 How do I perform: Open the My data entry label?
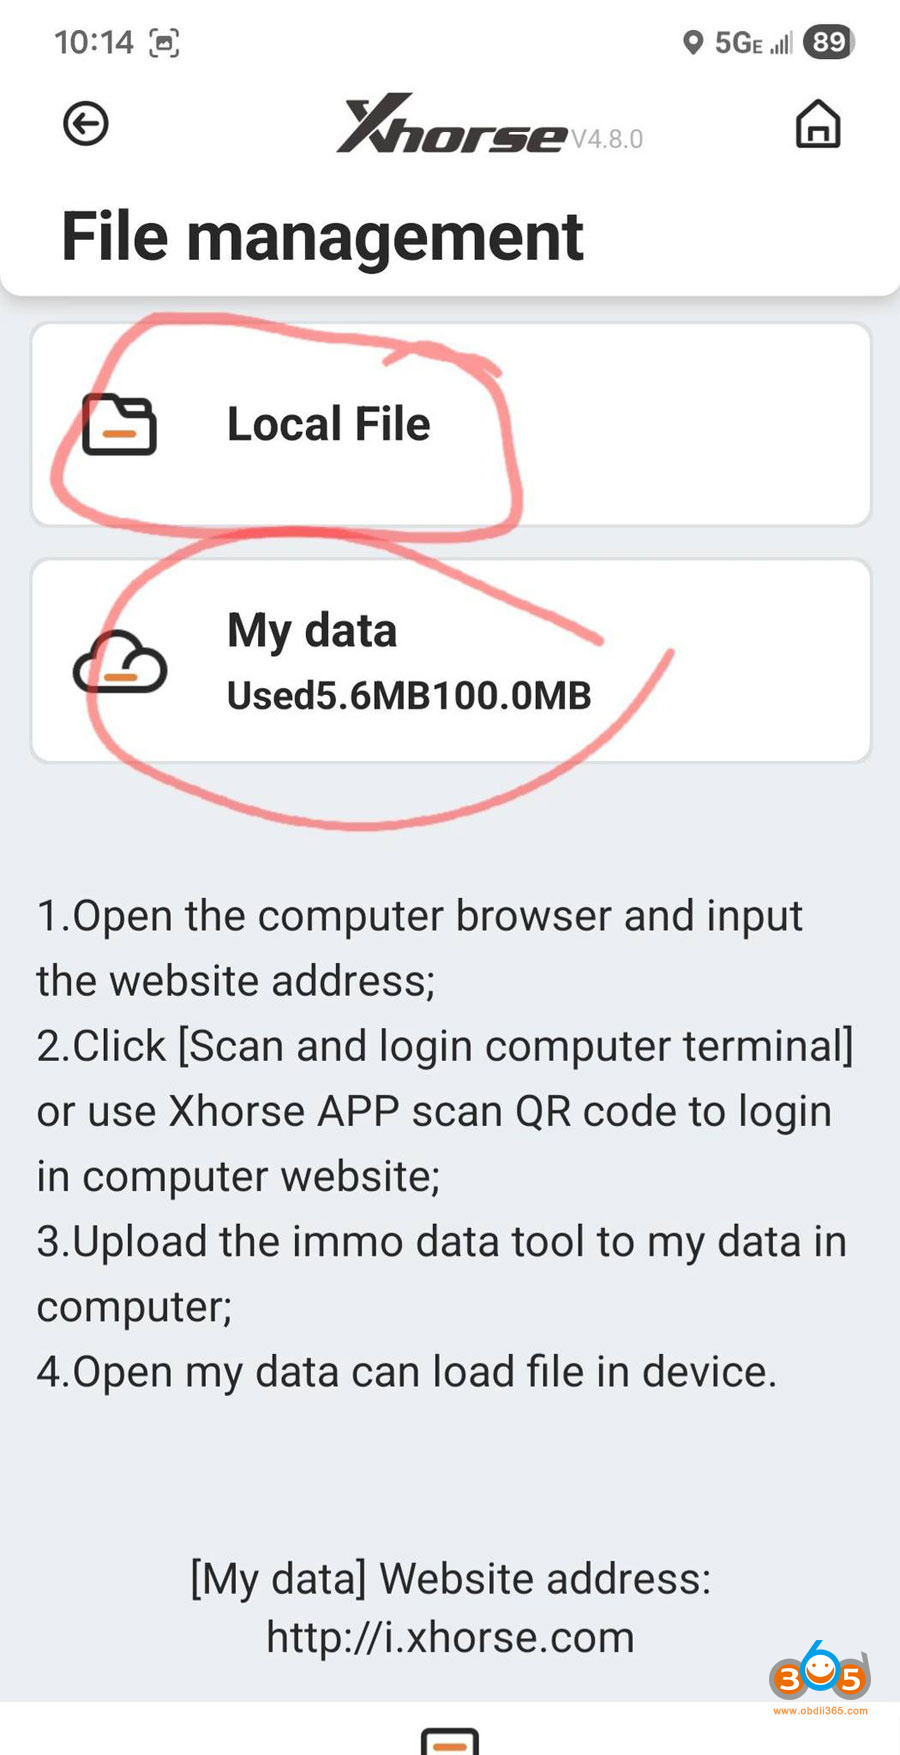tap(312, 631)
